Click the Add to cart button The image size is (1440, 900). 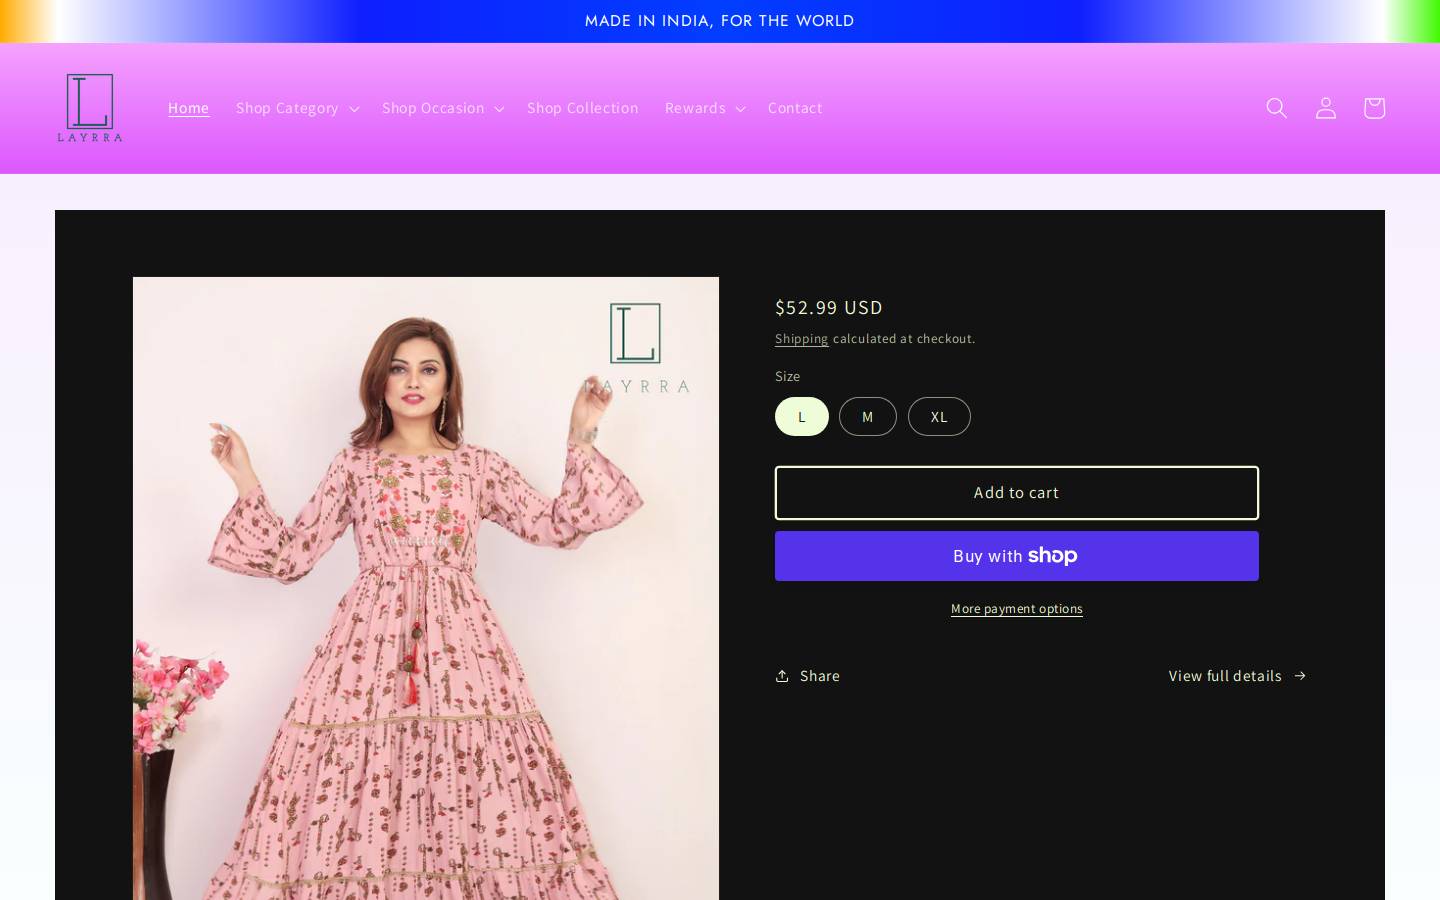point(1017,493)
